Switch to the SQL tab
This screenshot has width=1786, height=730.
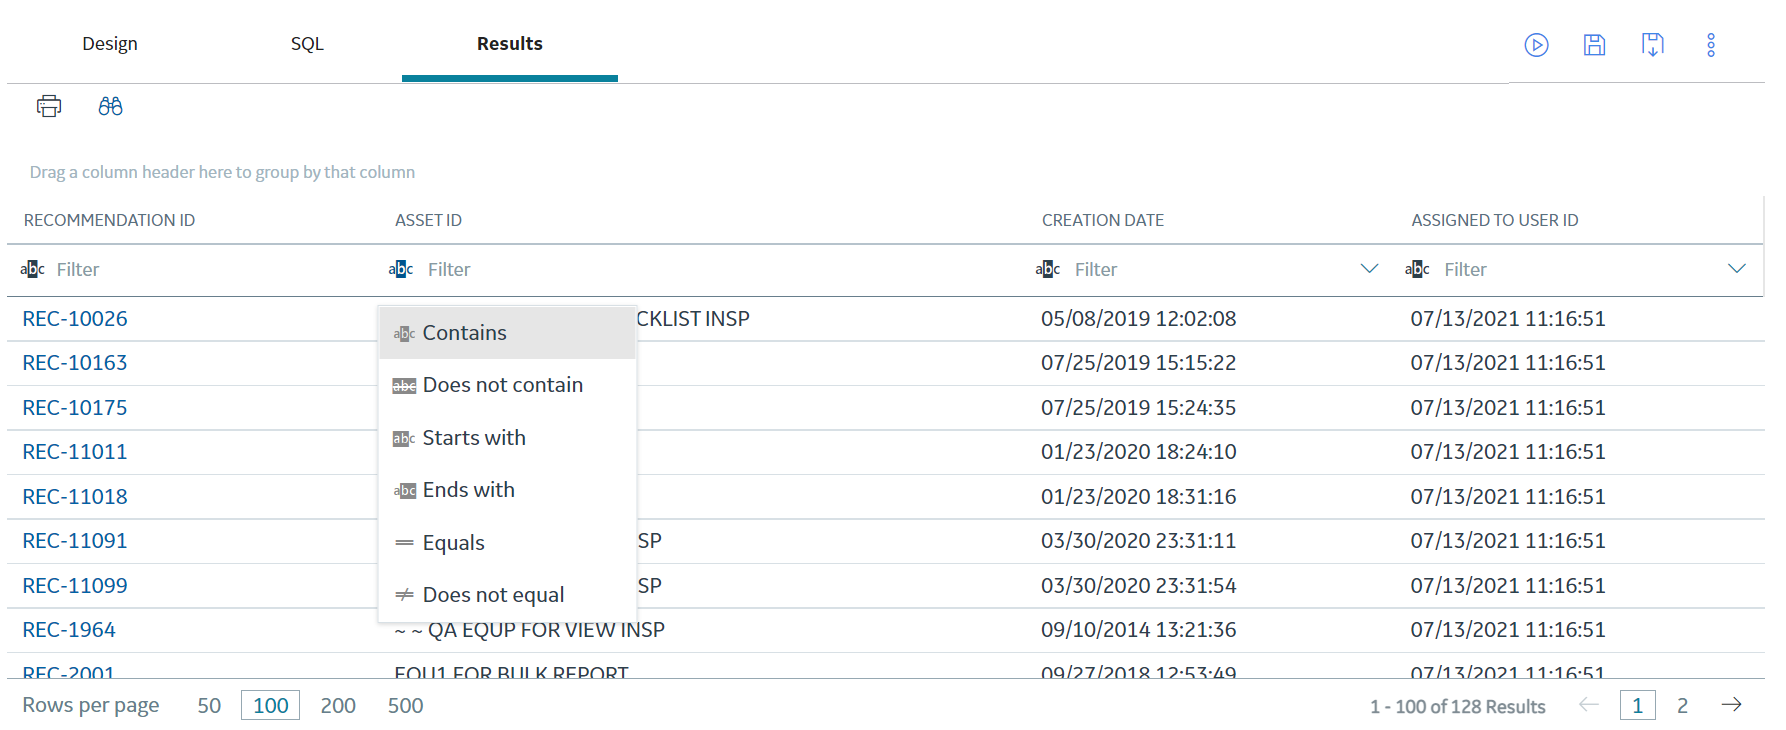(x=307, y=44)
